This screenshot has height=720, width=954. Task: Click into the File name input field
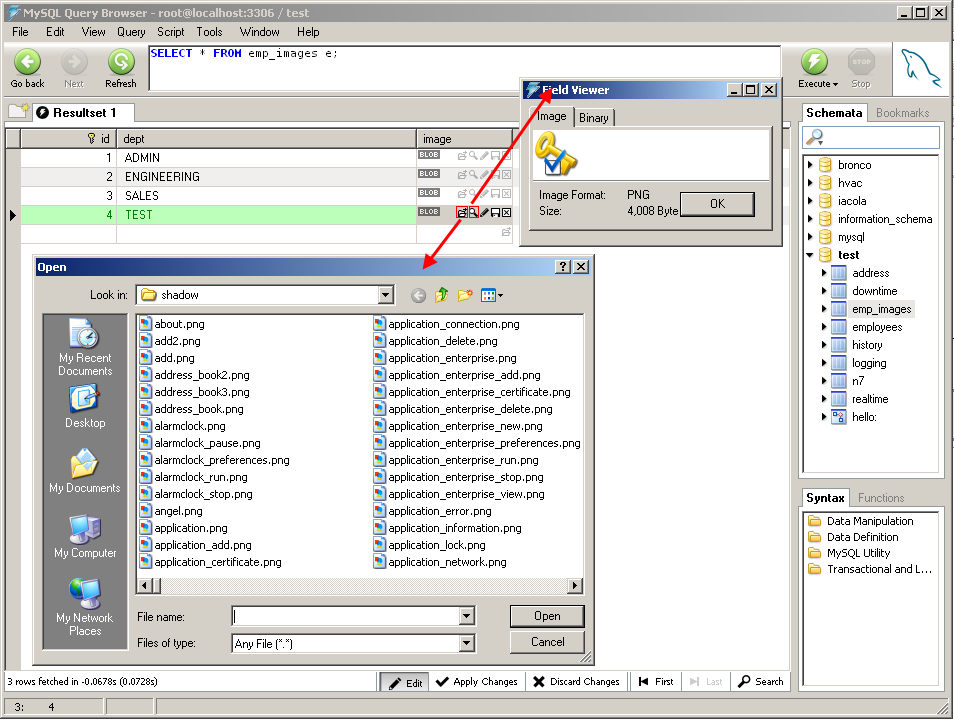(346, 616)
